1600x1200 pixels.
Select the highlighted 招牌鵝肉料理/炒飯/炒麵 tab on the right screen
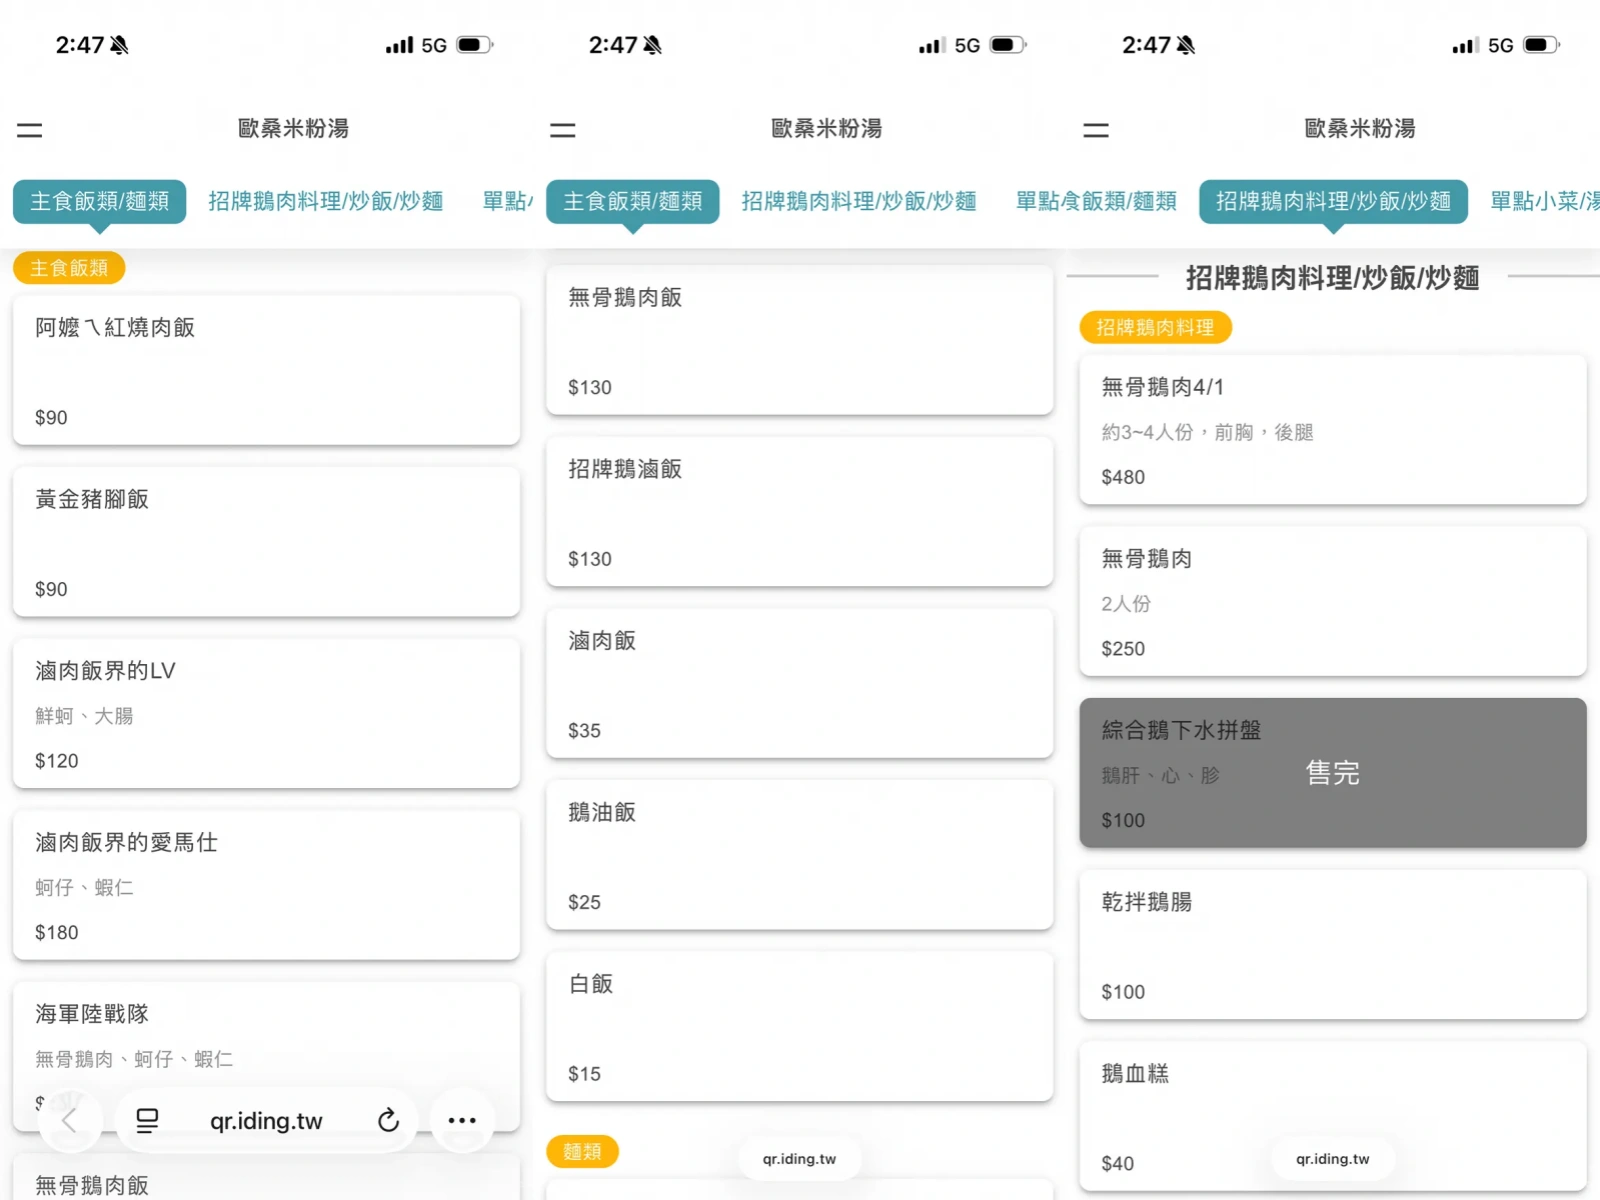(1332, 201)
